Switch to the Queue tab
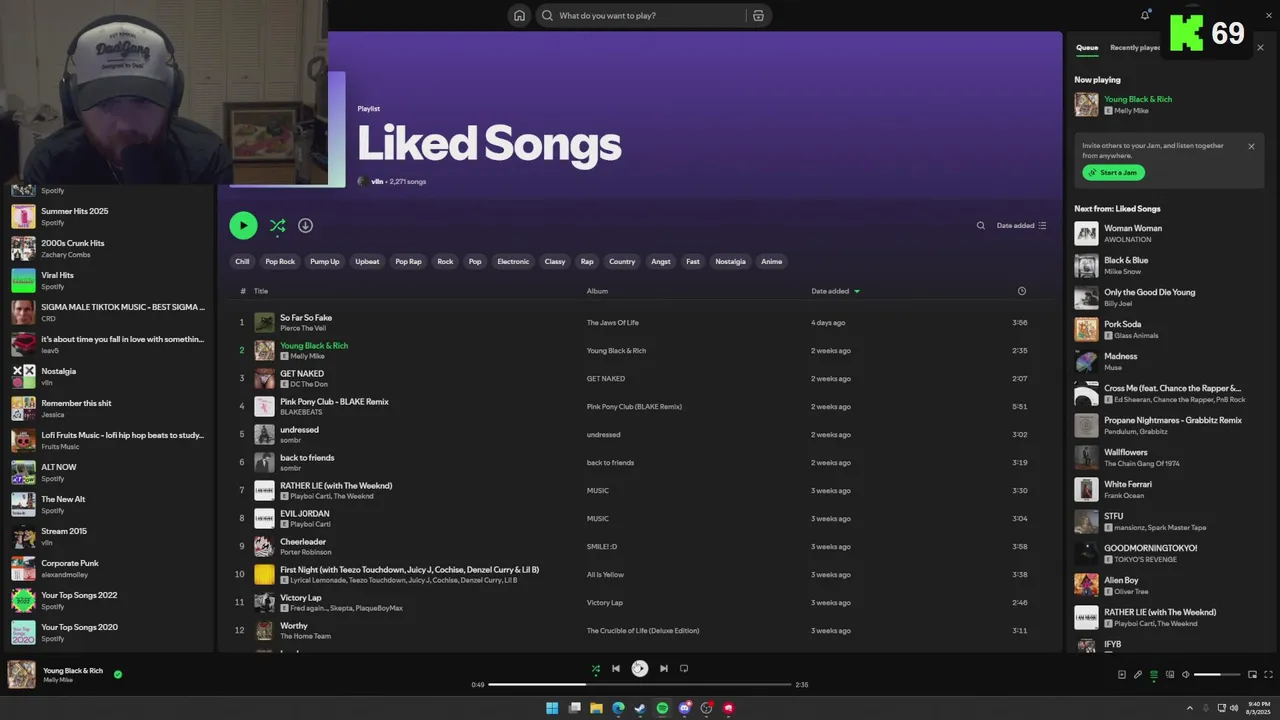Viewport: 1280px width, 720px height. (x=1087, y=47)
